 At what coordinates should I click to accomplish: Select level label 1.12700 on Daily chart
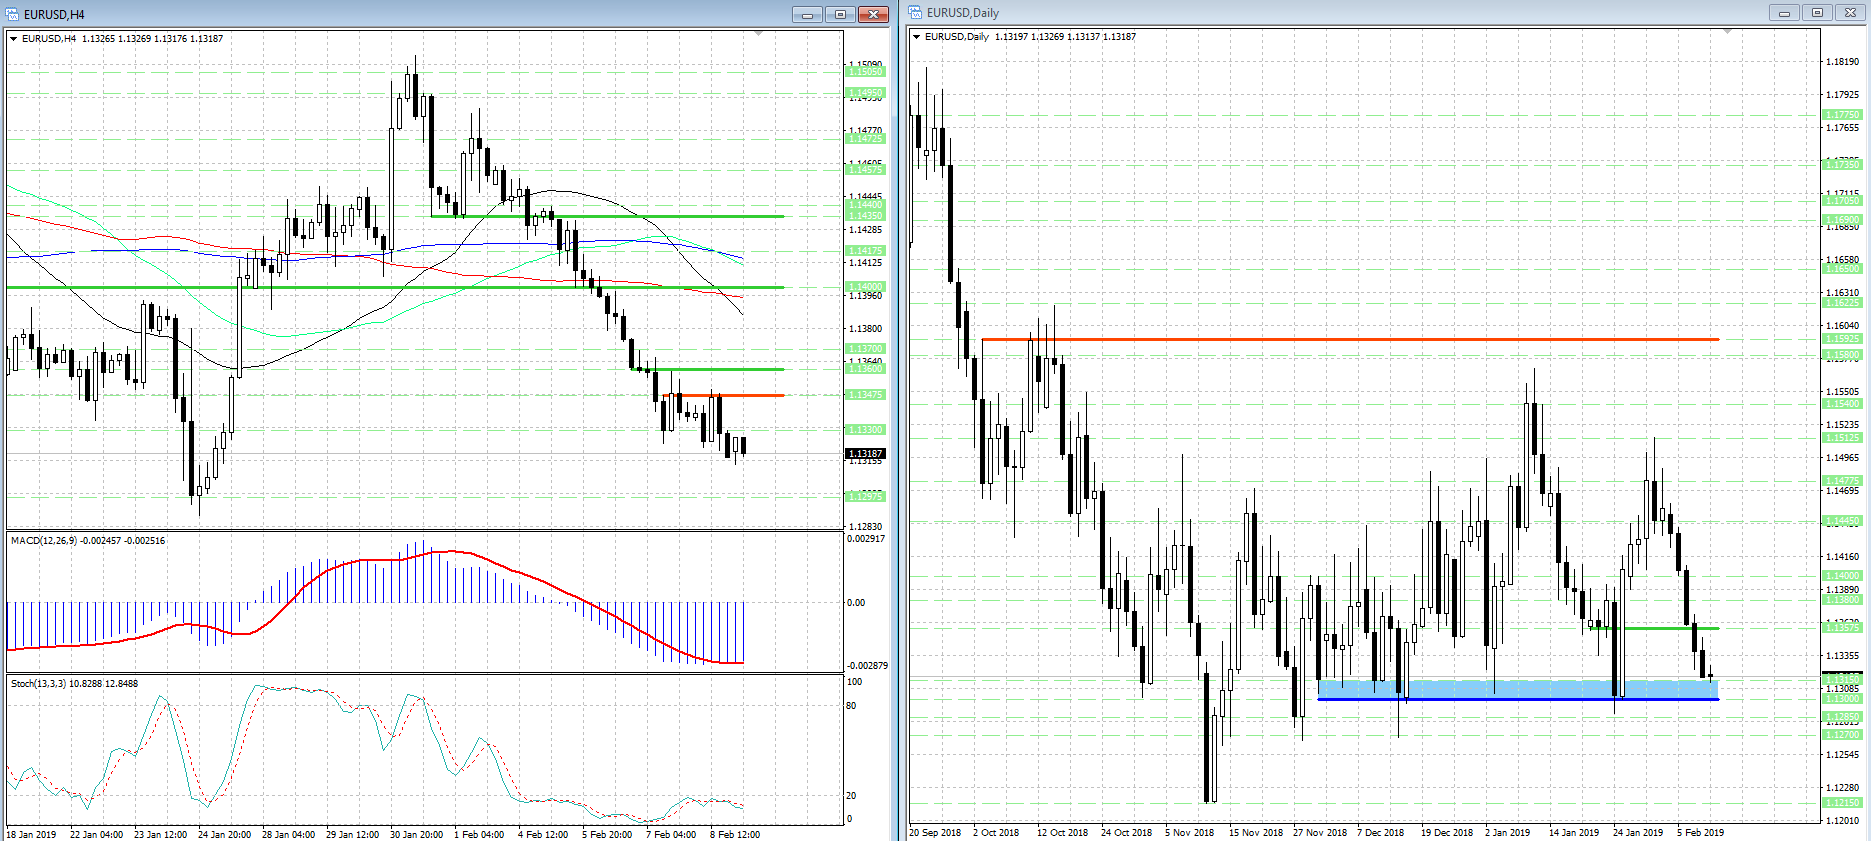point(1843,735)
